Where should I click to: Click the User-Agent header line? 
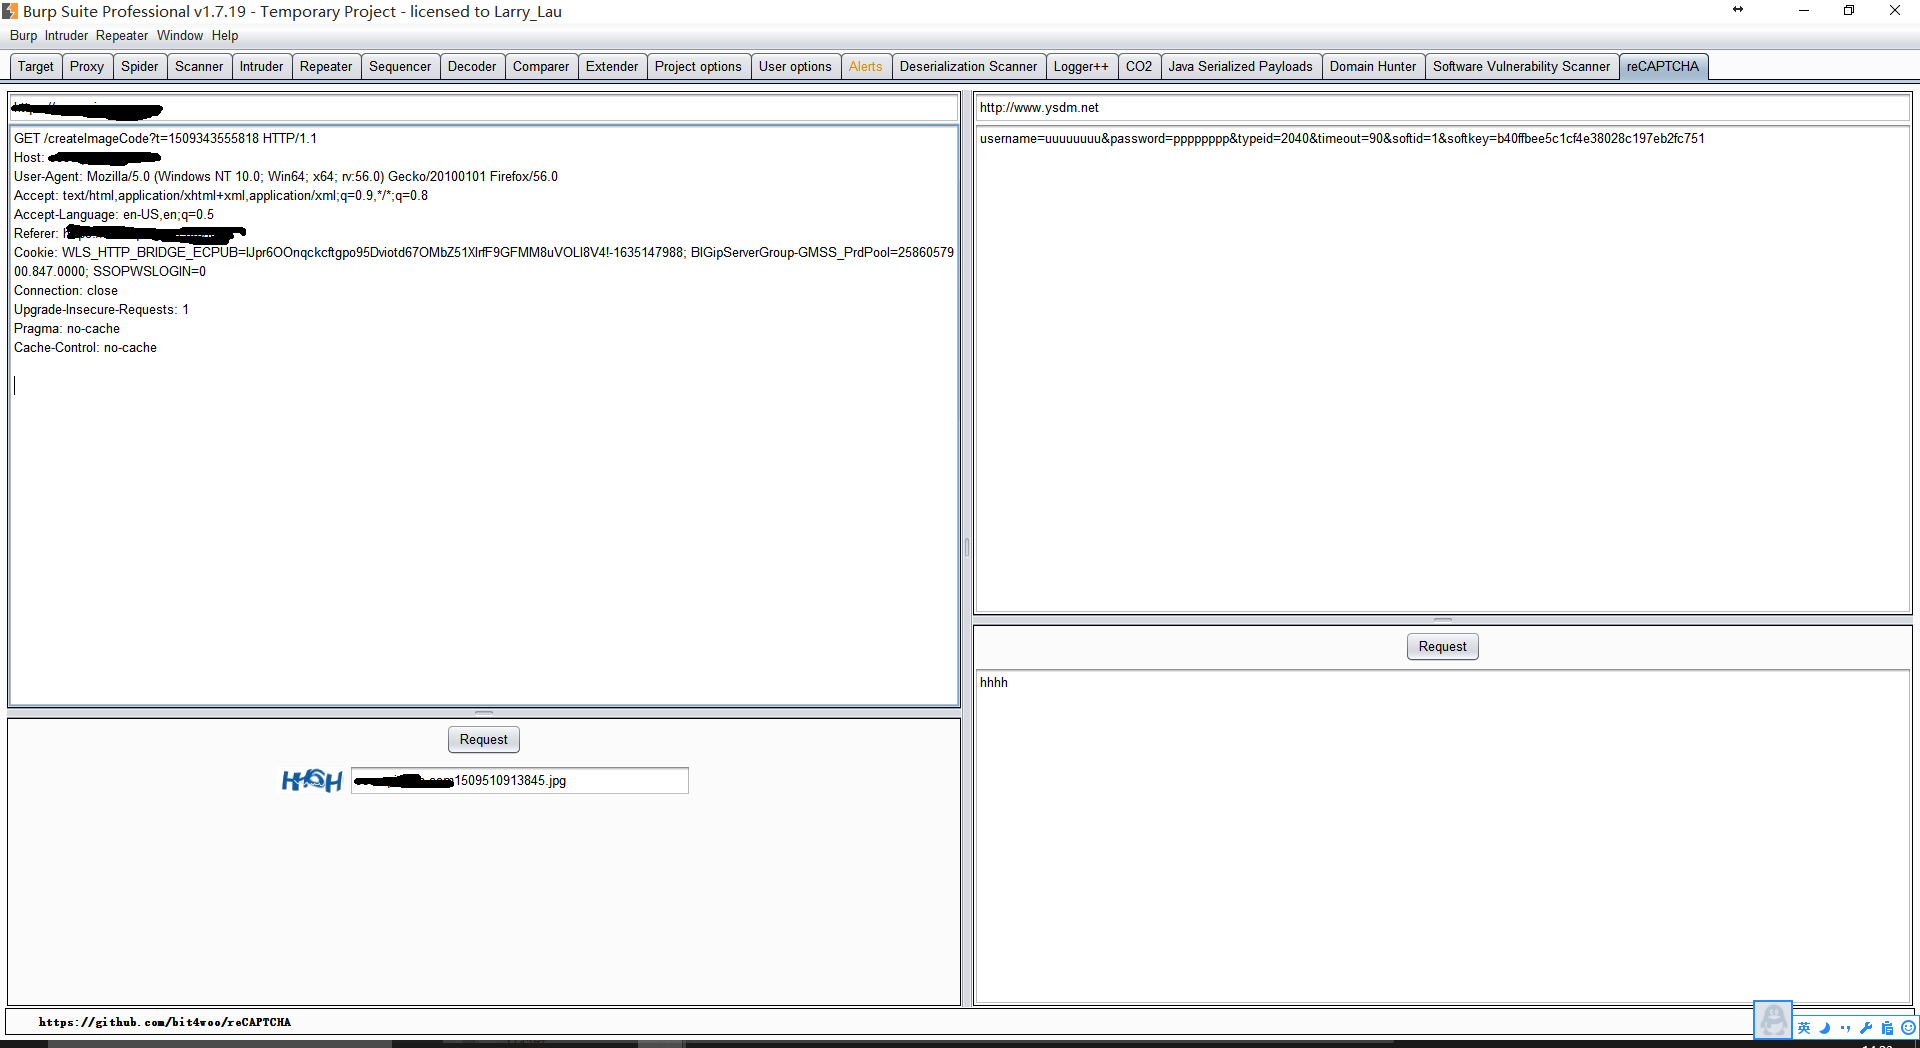coord(286,177)
